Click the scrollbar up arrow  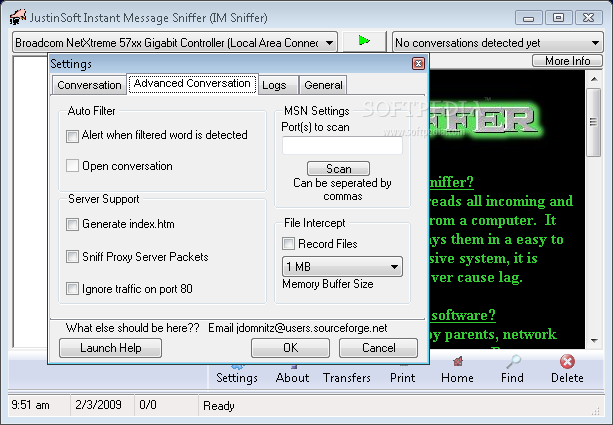(594, 79)
